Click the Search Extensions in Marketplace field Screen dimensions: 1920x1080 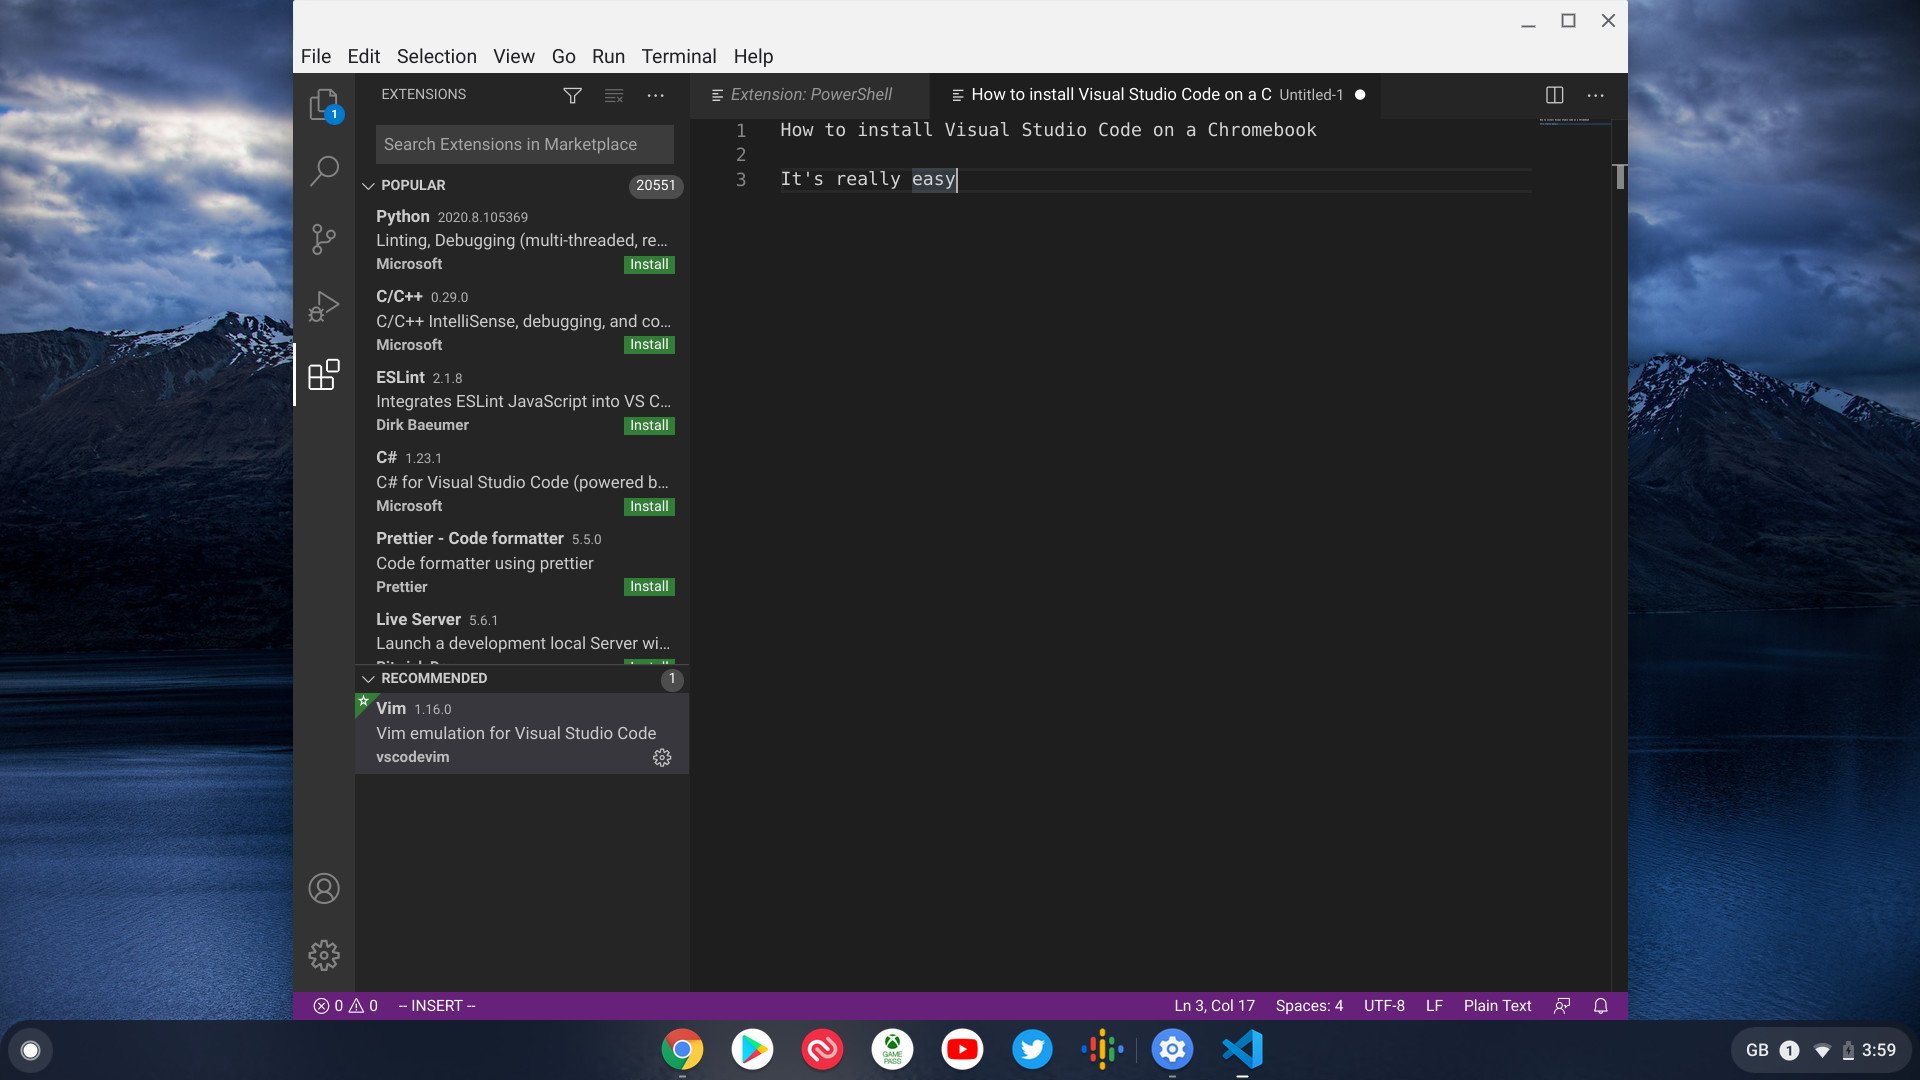point(525,144)
